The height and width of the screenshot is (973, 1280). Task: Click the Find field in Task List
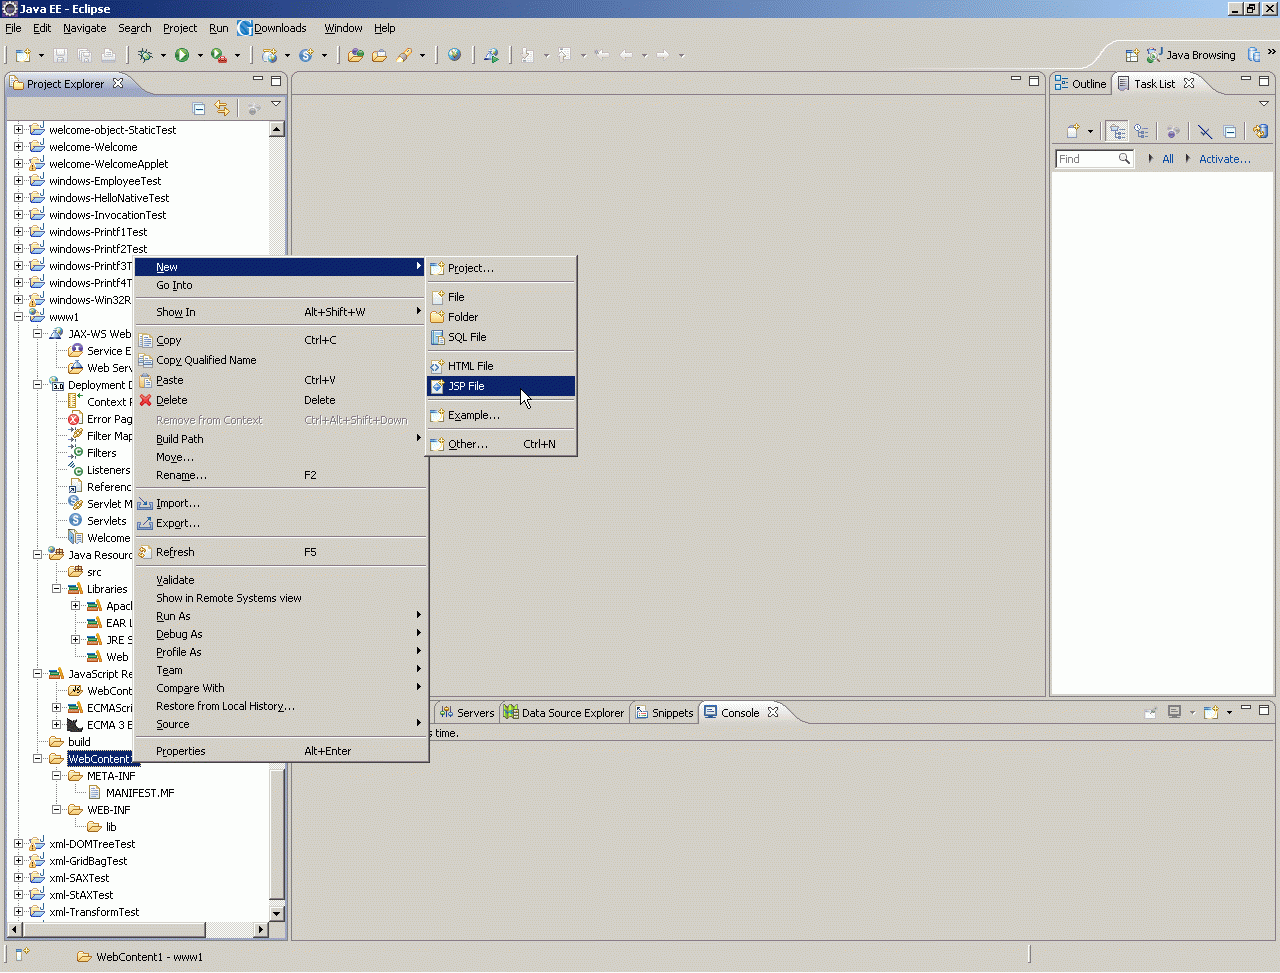pos(1094,159)
